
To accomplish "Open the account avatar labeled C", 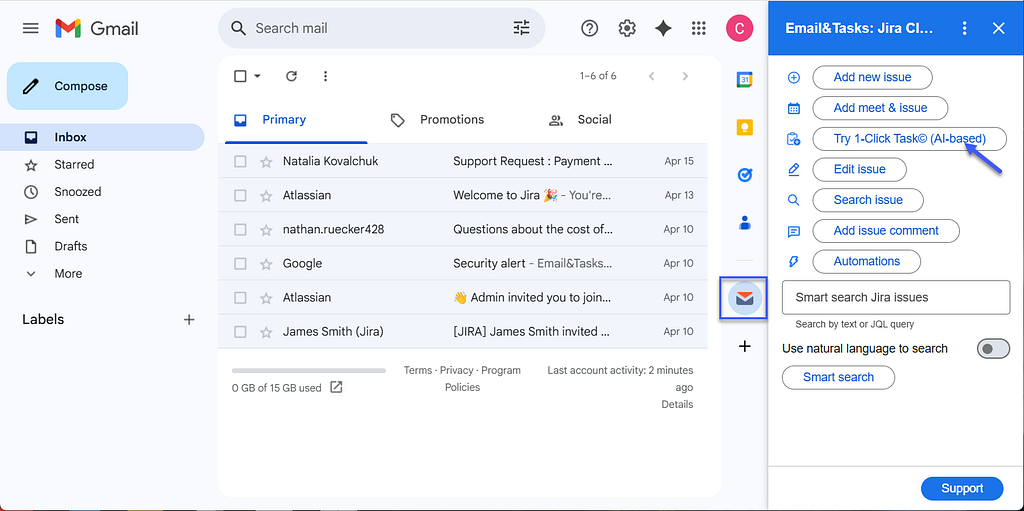I will tap(739, 28).
